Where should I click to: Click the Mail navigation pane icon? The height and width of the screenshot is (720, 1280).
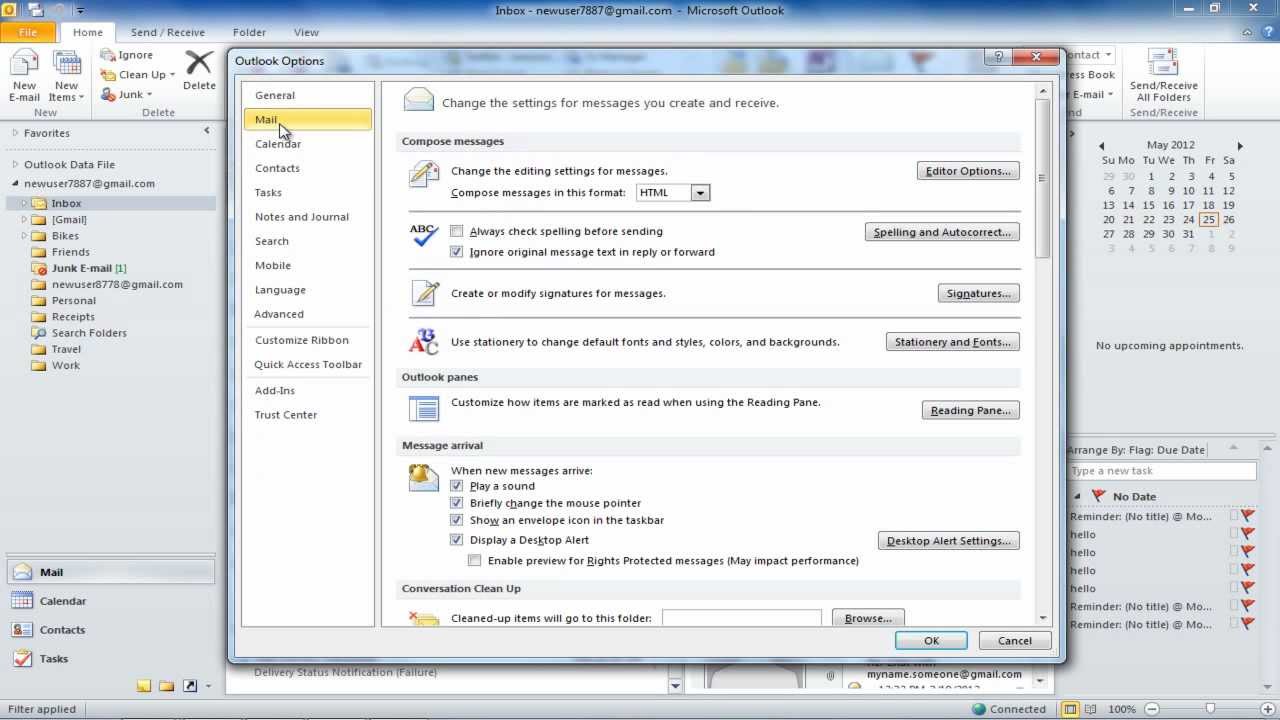tap(22, 572)
